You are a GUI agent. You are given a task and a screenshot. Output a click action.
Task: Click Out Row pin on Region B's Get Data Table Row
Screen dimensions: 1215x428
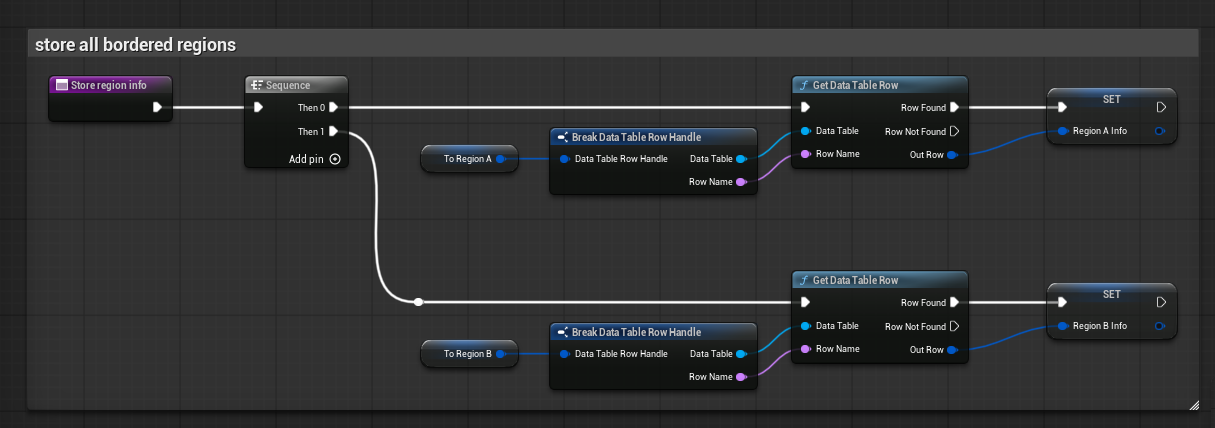pos(952,350)
